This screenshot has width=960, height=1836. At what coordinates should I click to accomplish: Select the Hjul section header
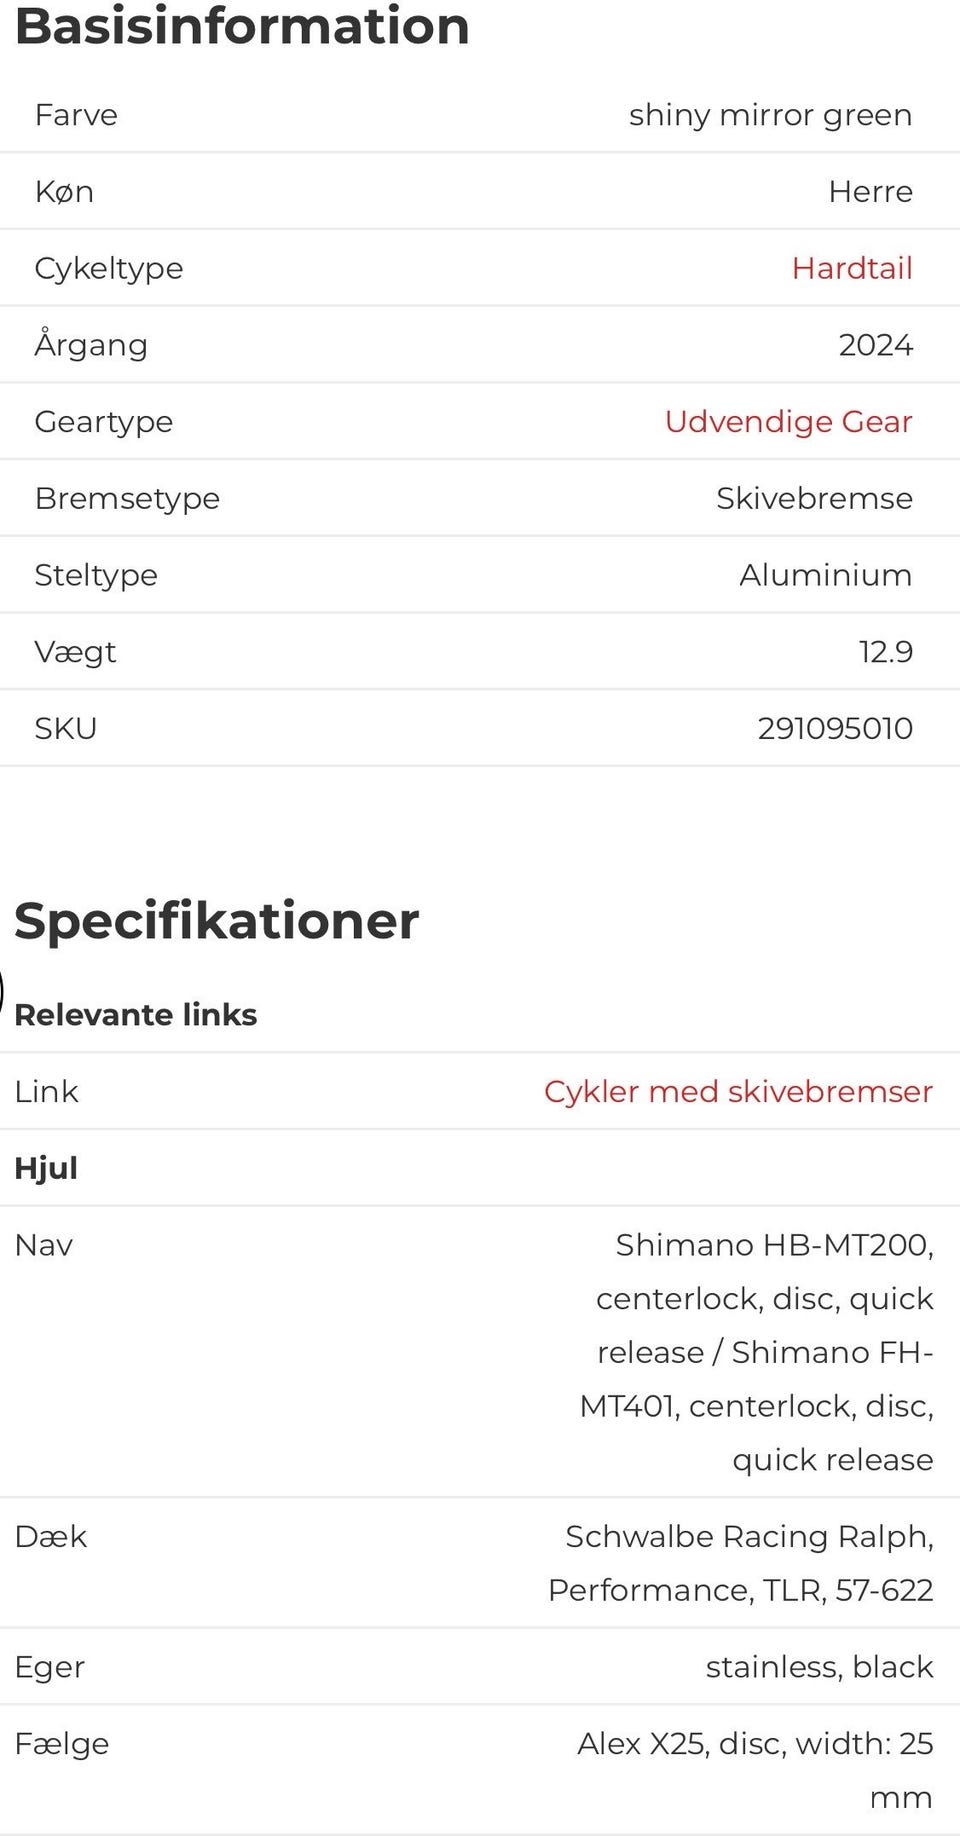[x=46, y=1168]
